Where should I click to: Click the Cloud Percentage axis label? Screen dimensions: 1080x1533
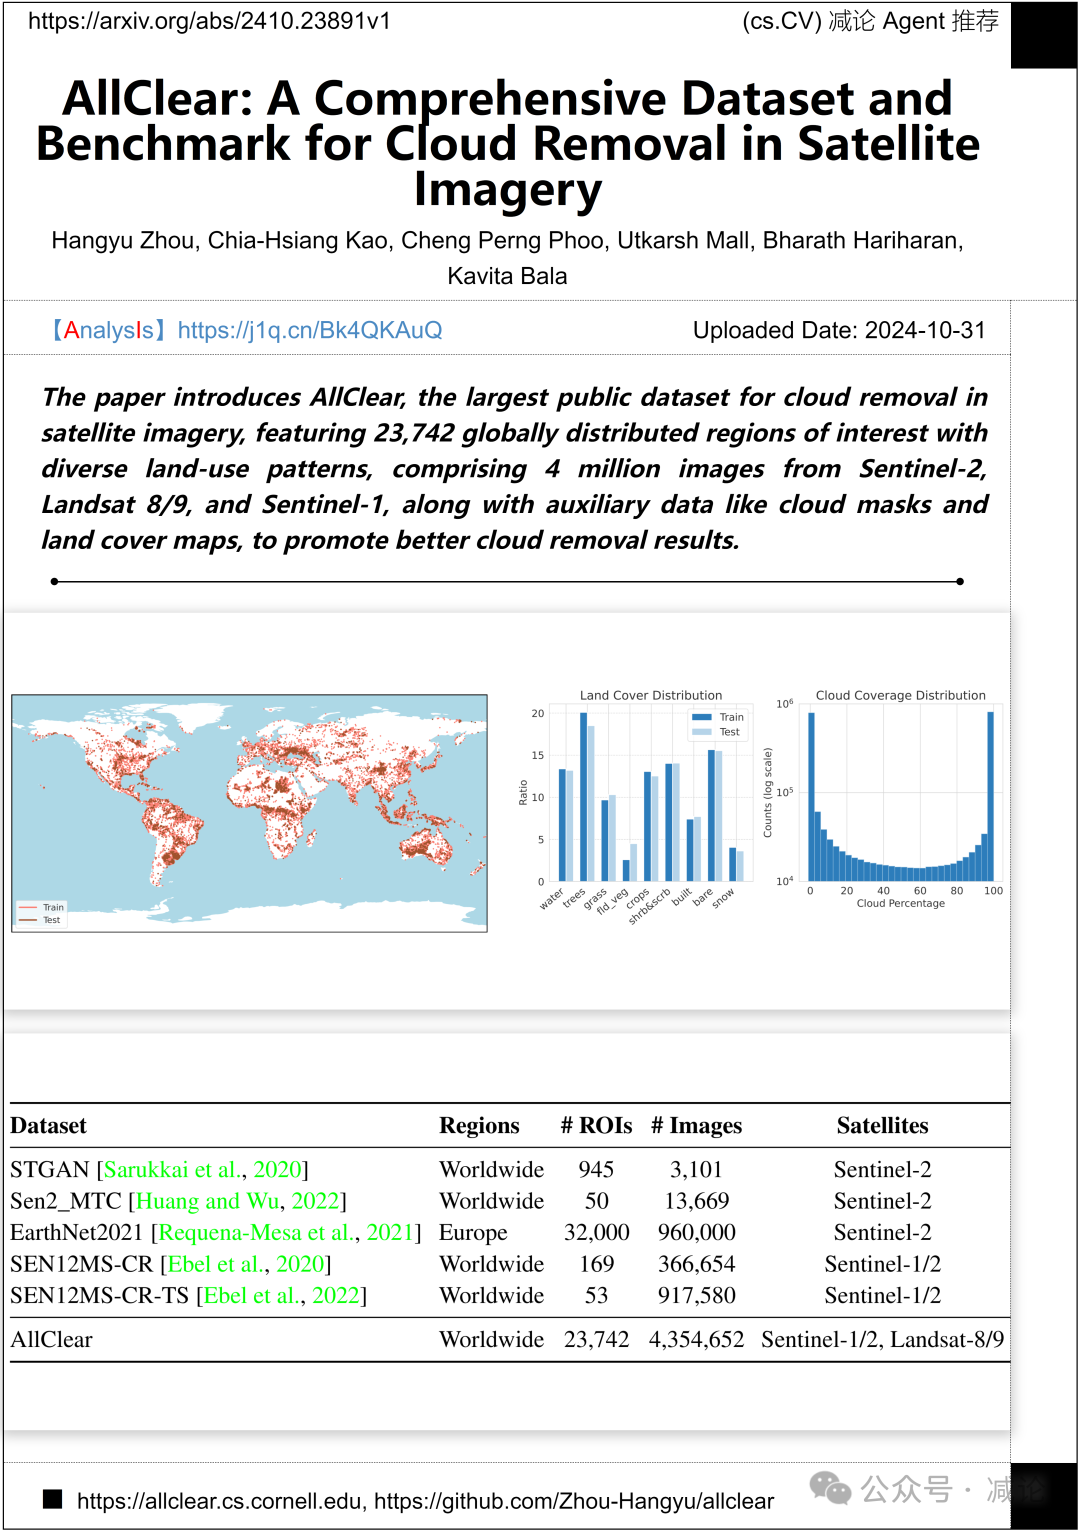900,904
